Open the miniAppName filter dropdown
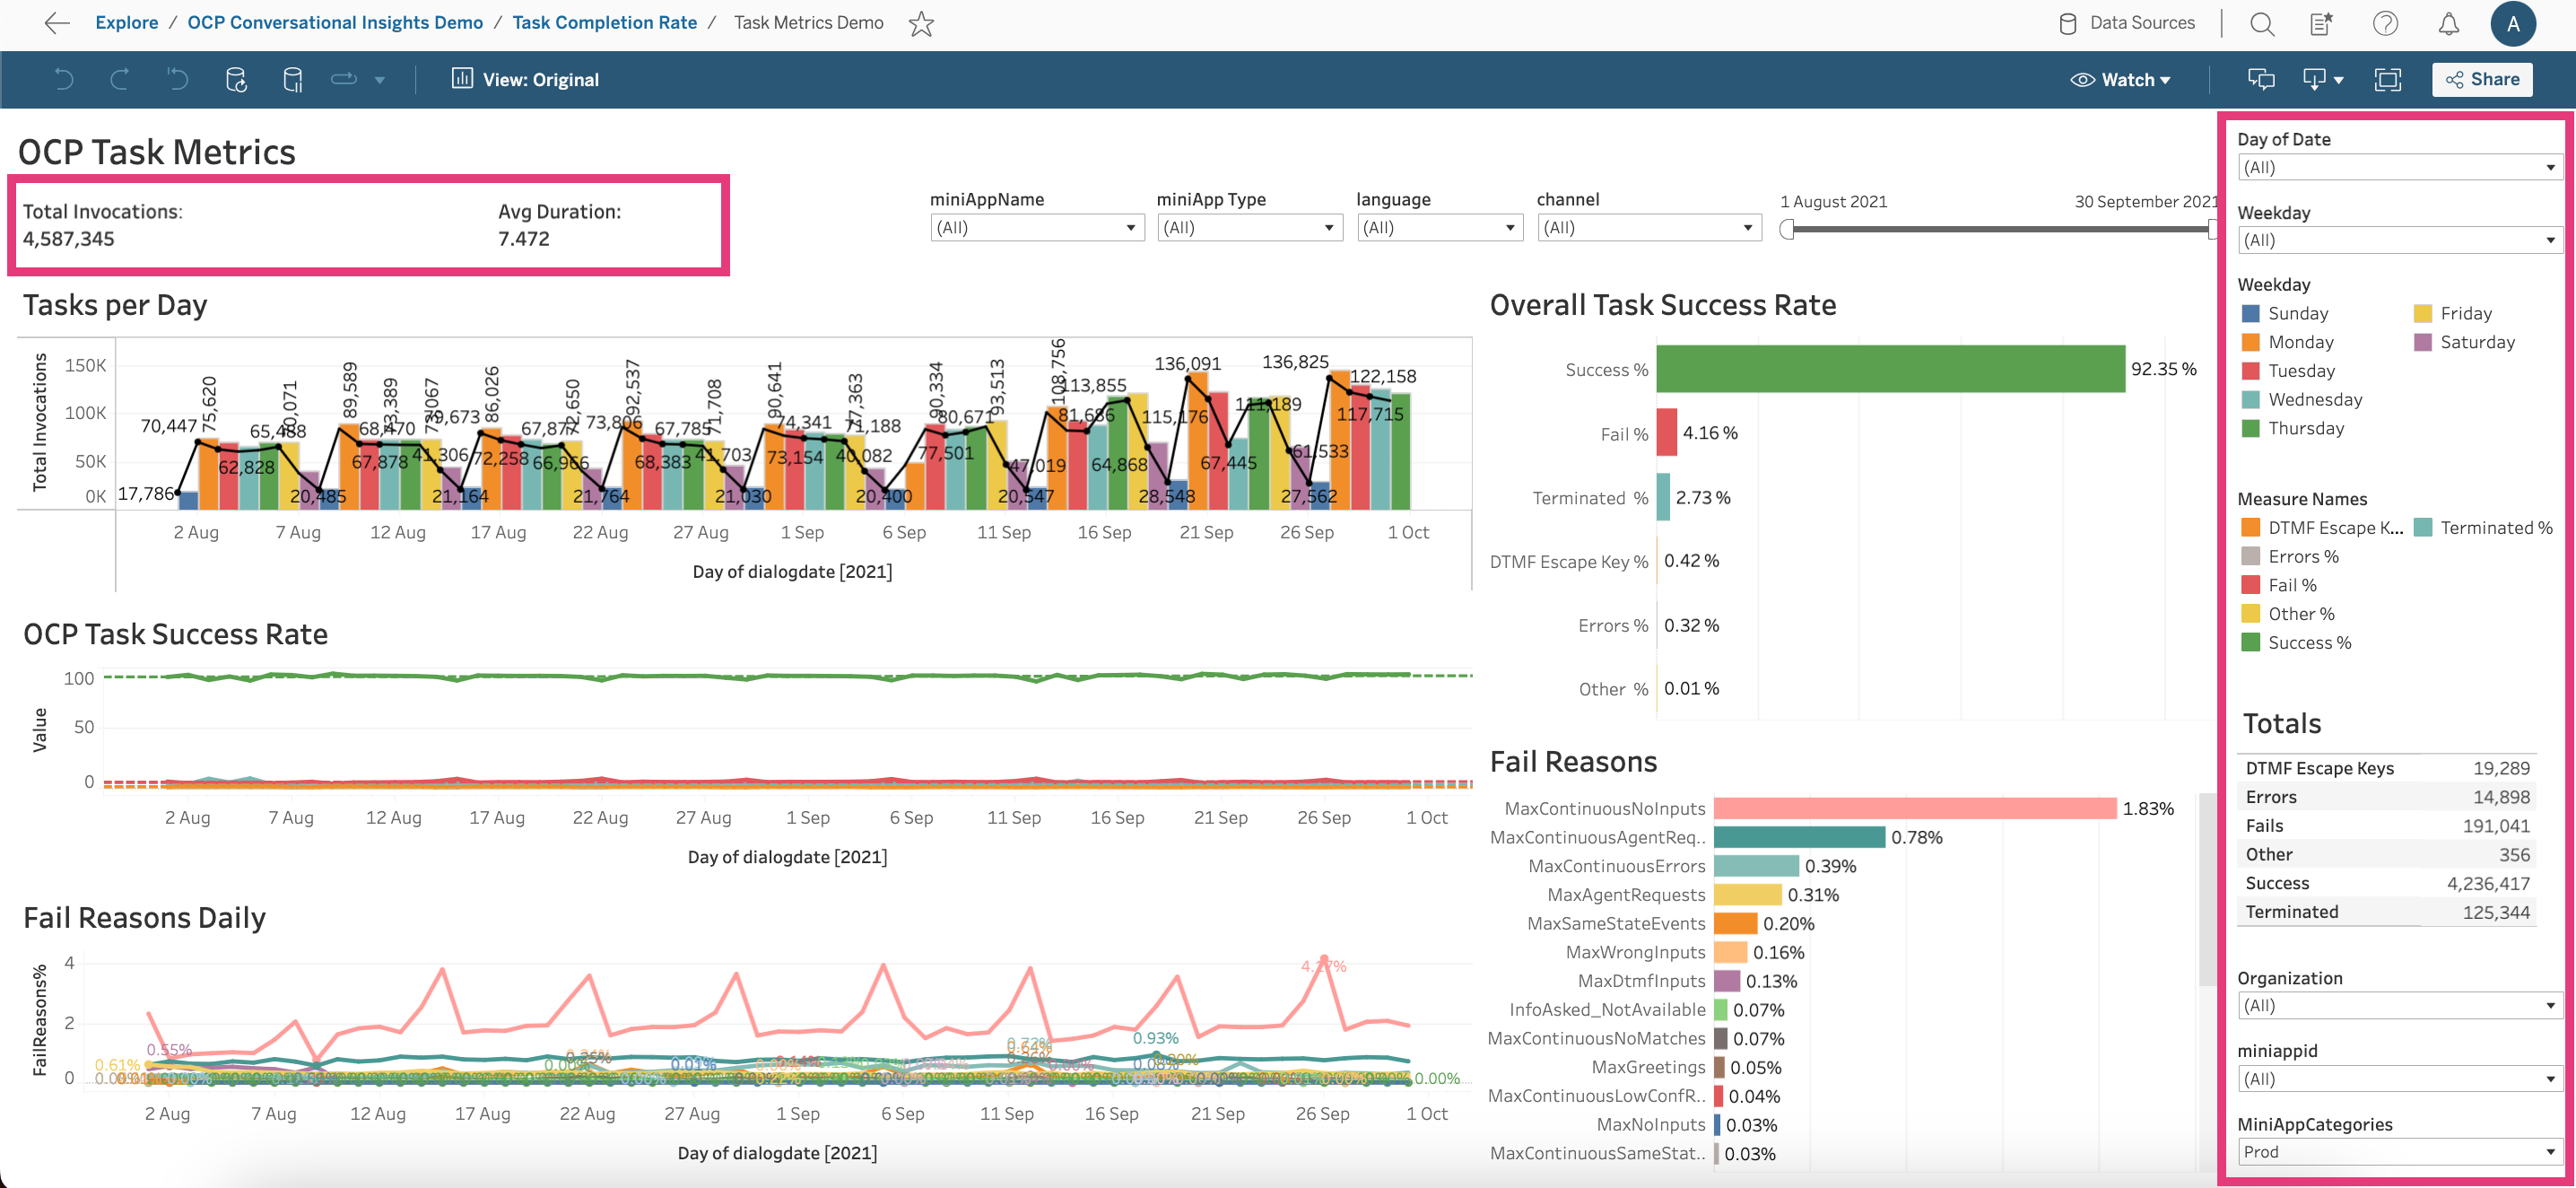 pyautogui.click(x=1036, y=227)
